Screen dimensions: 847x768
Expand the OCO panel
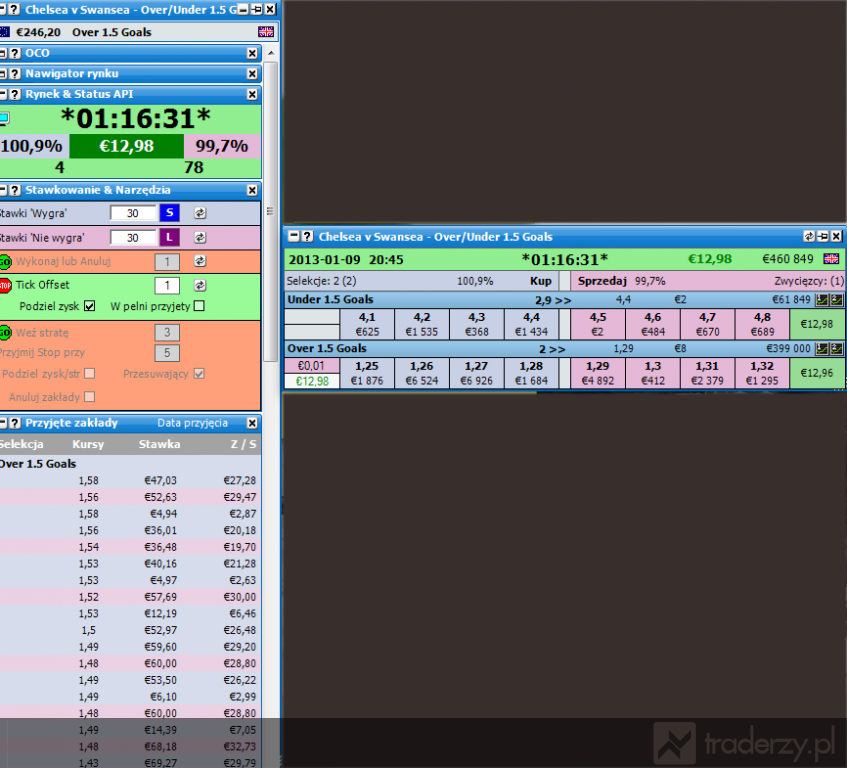pos(3,53)
